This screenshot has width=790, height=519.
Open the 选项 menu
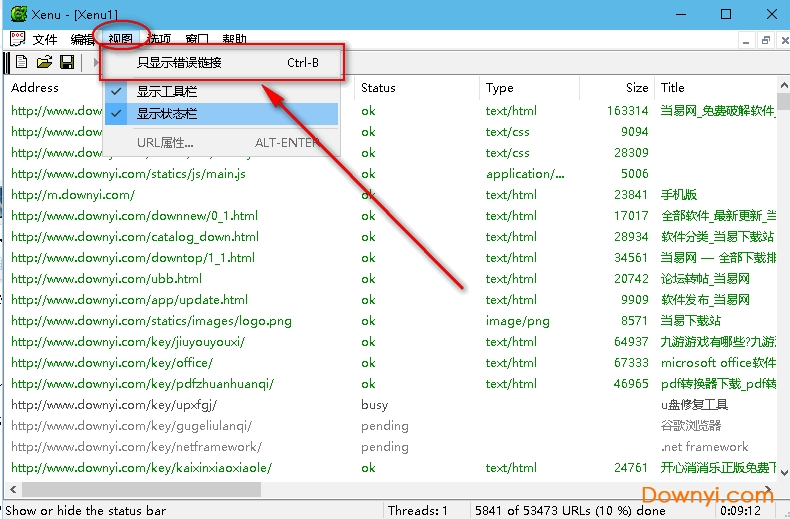(x=159, y=40)
